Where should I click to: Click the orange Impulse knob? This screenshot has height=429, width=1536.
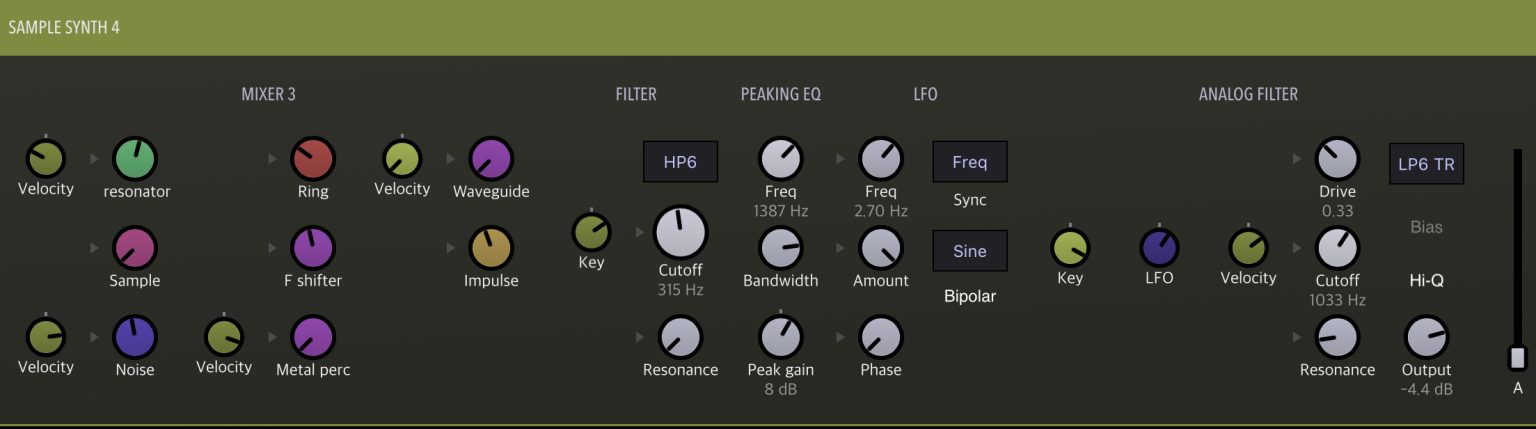point(491,248)
